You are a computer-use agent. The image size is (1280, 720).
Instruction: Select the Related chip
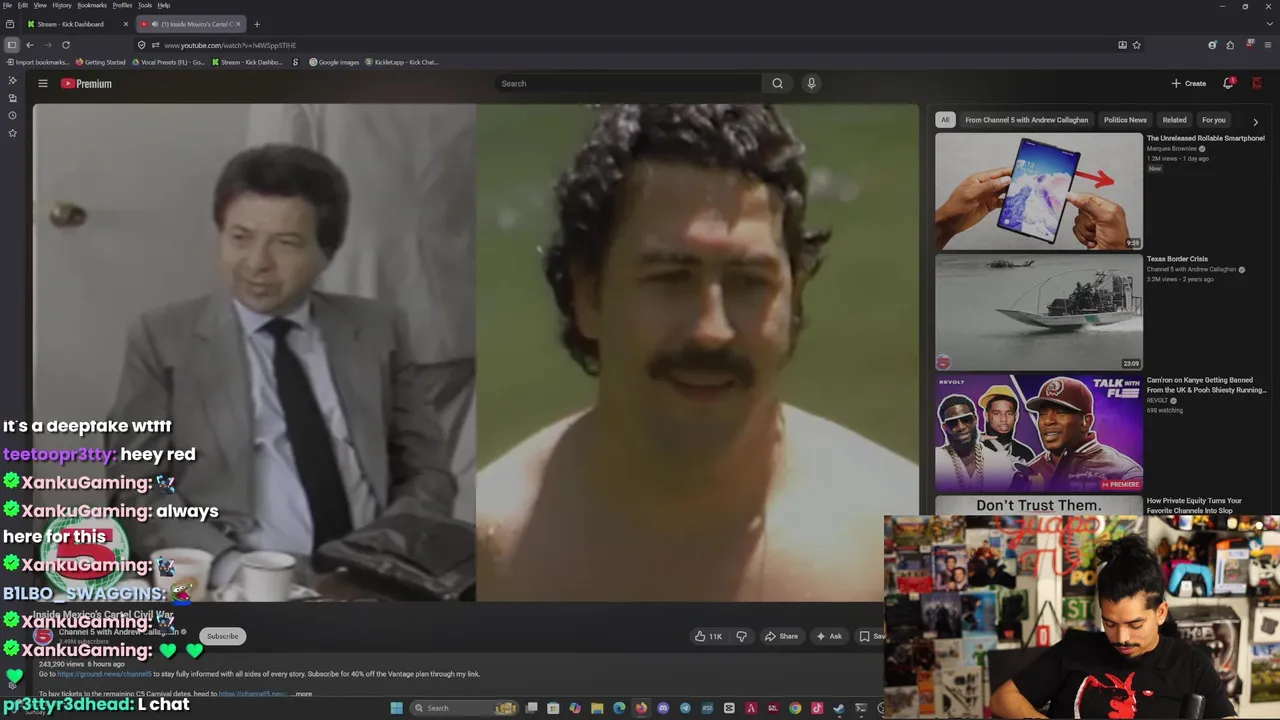click(1174, 120)
